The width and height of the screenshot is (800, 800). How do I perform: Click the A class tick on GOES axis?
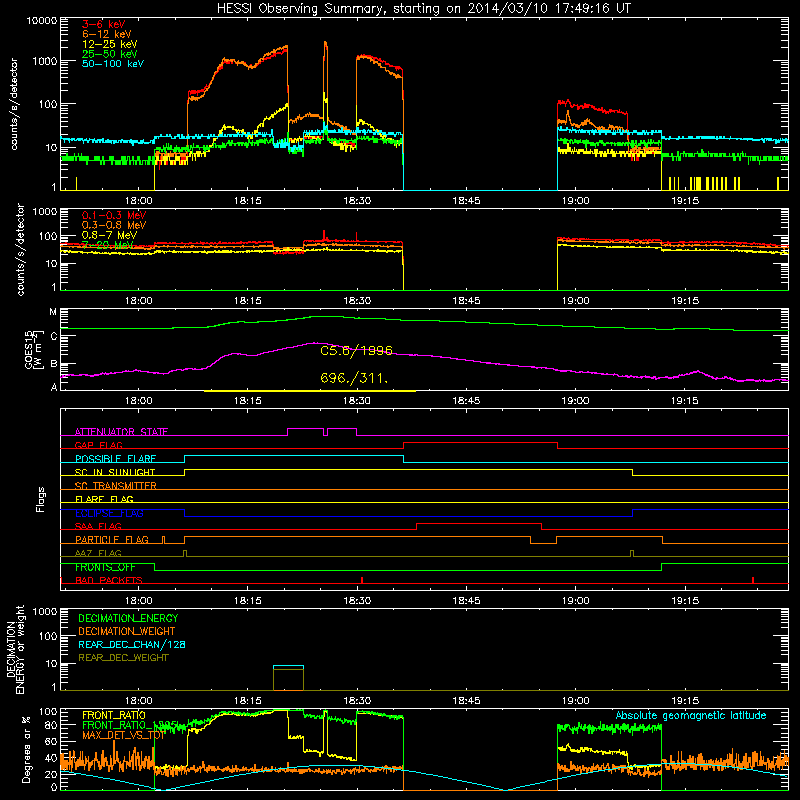coord(54,387)
